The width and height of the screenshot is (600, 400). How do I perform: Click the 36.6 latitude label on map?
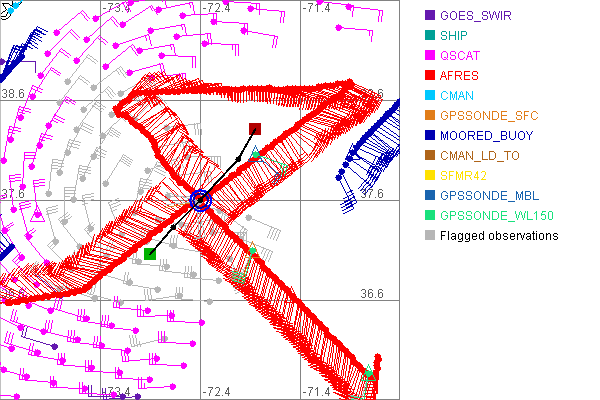[372, 294]
